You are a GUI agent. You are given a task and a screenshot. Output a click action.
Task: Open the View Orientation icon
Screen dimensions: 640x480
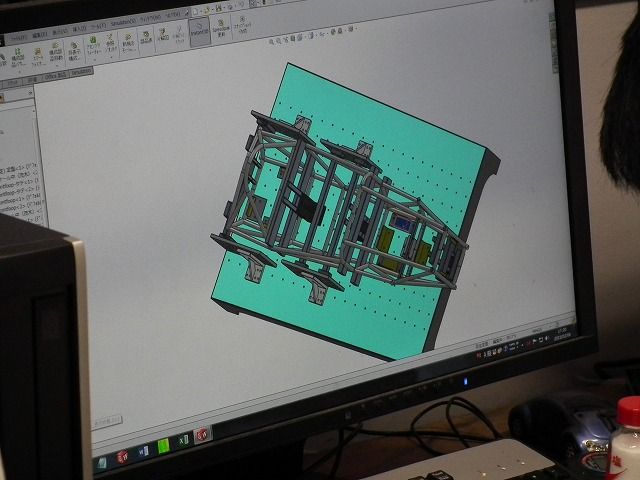tap(300, 37)
